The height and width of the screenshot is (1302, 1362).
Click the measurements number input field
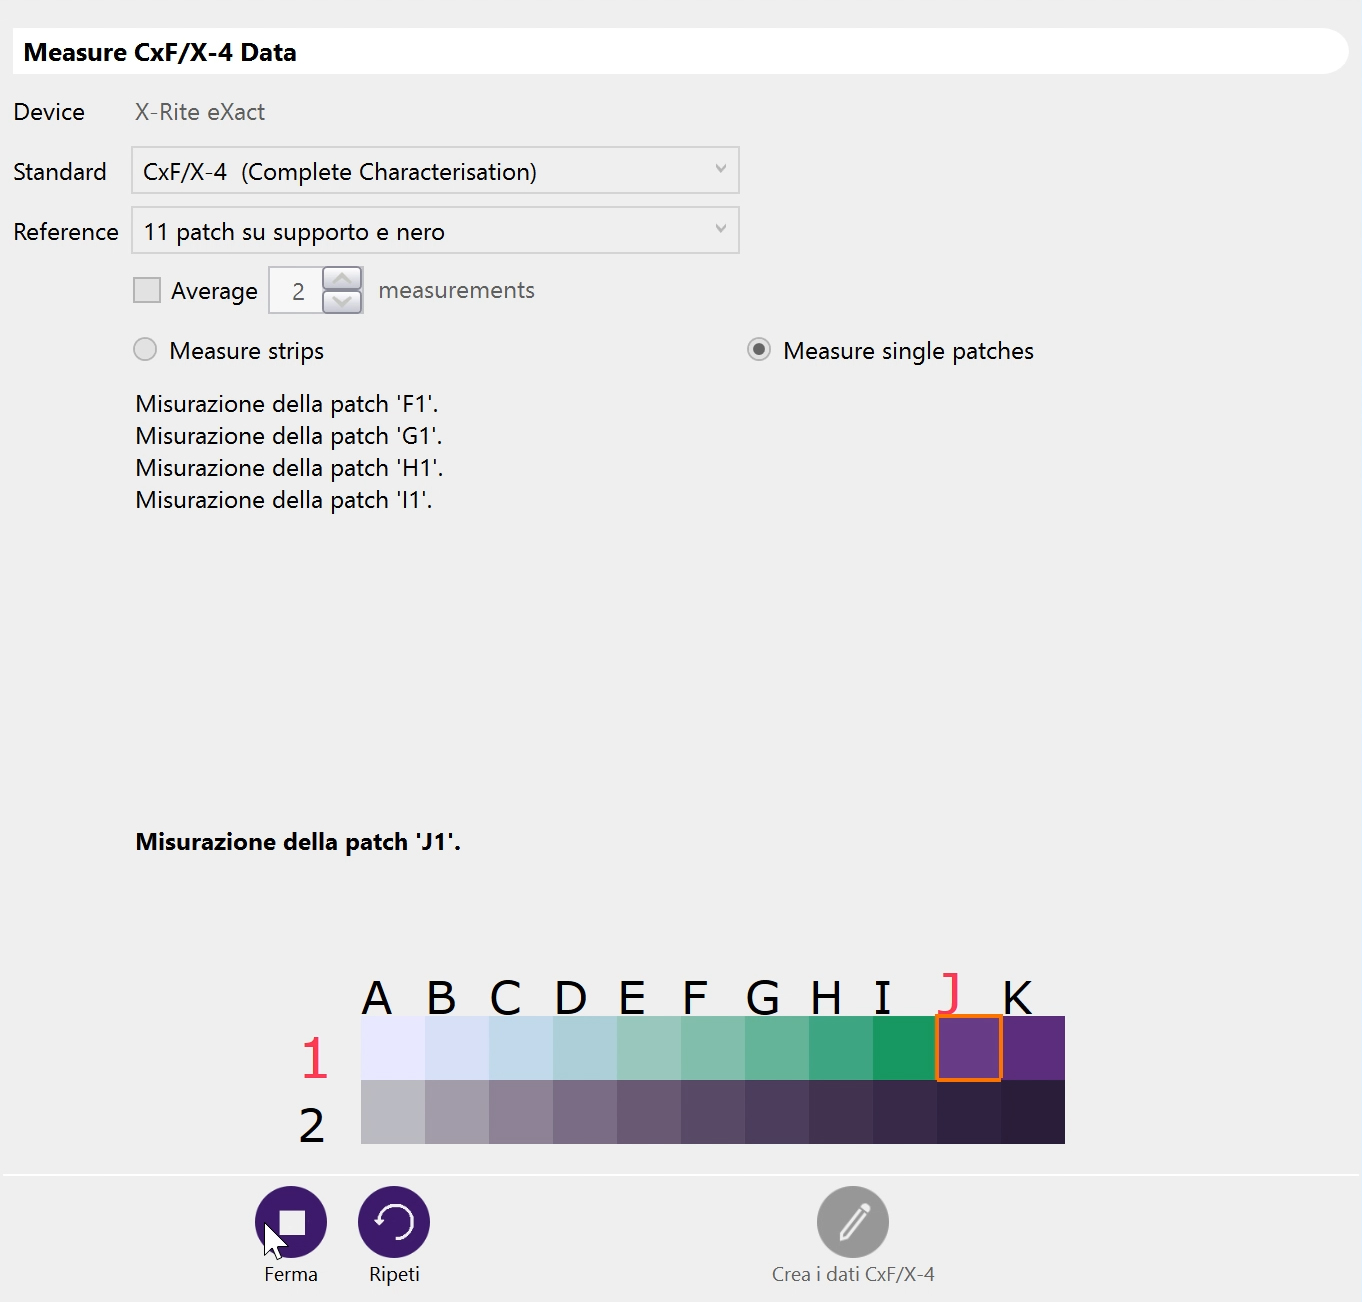[297, 291]
